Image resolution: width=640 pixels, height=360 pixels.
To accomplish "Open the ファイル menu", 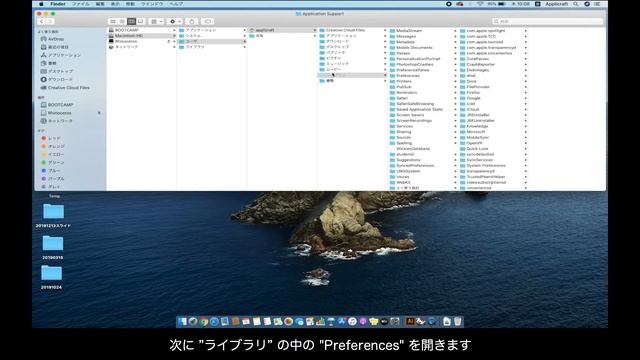I will coord(80,4).
